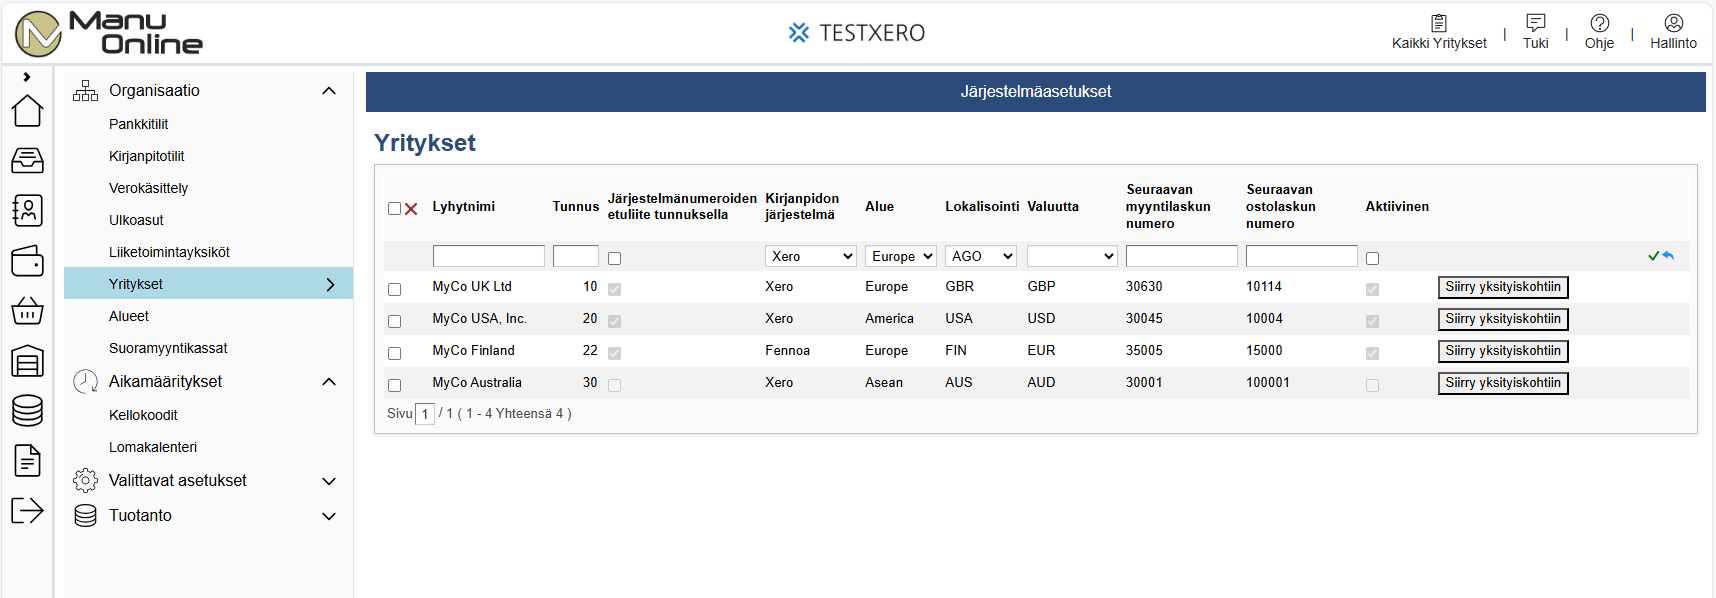Toggle the Aktiivinen filter checkbox

(x=1372, y=258)
